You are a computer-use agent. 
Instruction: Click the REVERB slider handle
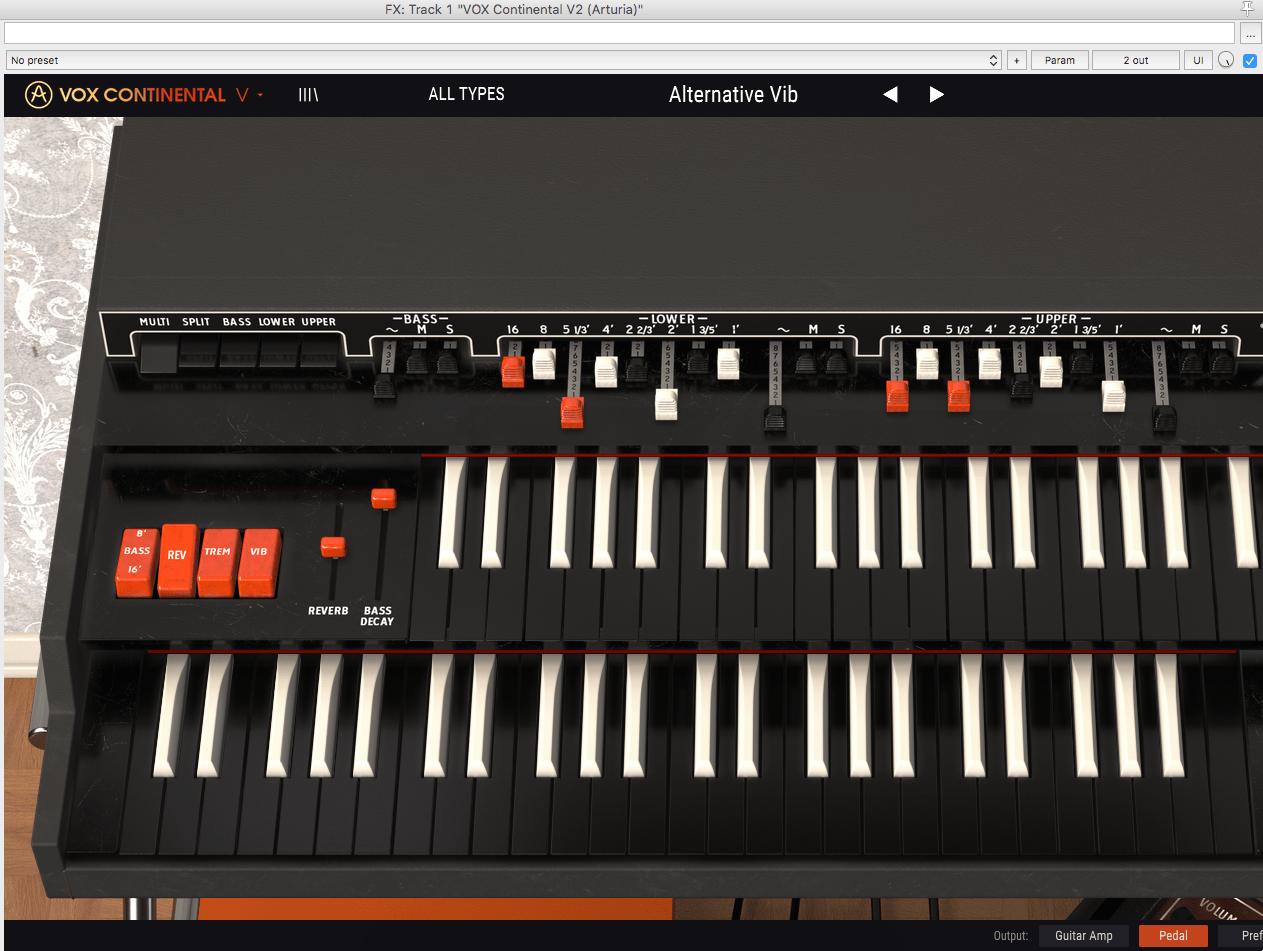(x=333, y=547)
